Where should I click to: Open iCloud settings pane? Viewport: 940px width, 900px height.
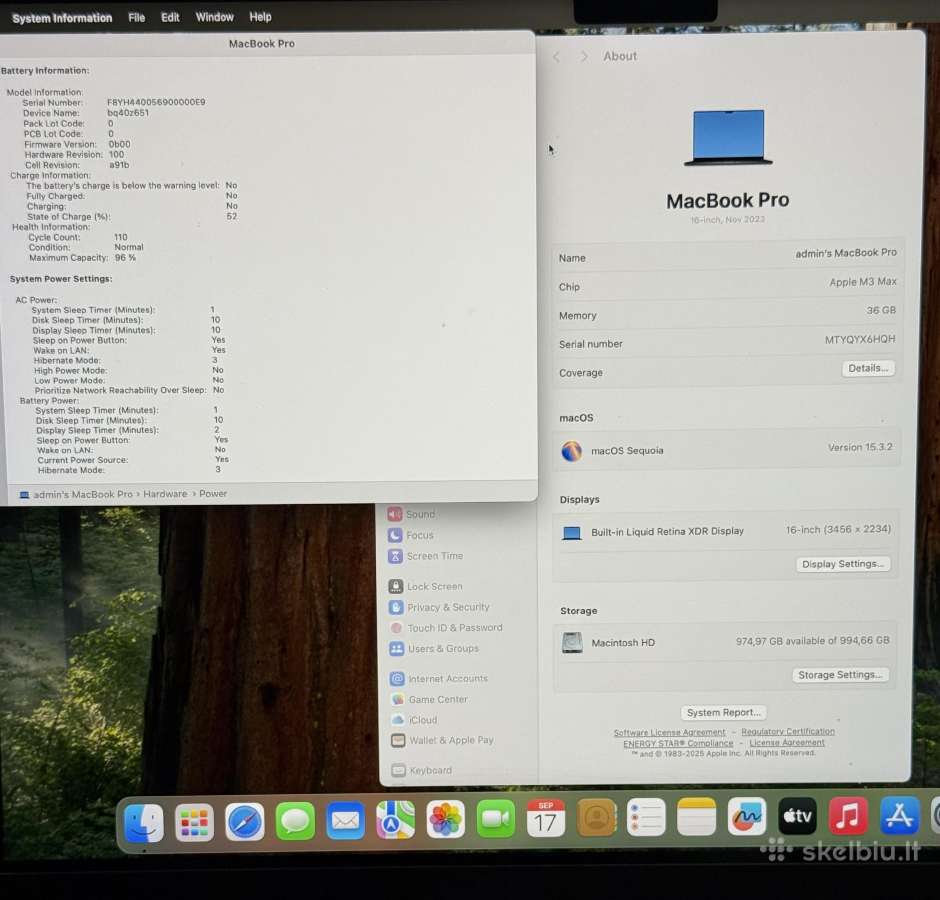(414, 720)
